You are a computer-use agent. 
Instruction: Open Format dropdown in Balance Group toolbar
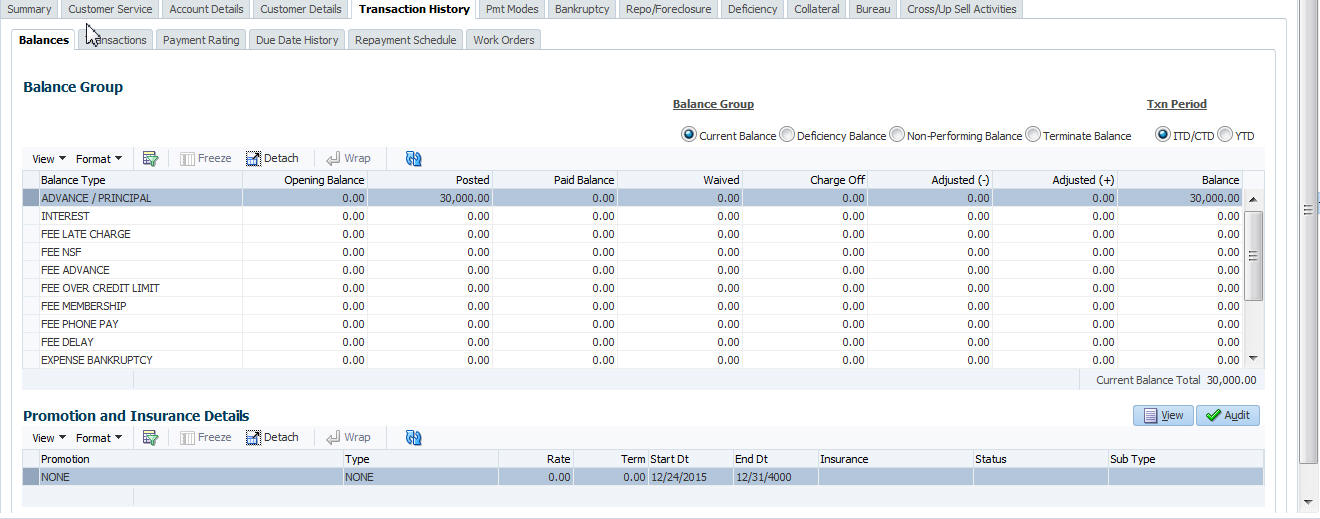99,158
